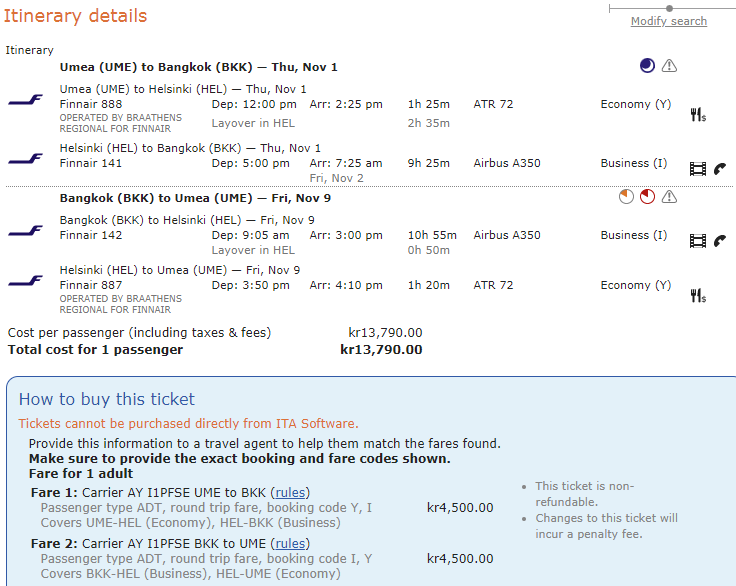Click the film entertainment icon for Finnair 141
Viewport: 736px width, 586px height.
pyautogui.click(x=697, y=169)
